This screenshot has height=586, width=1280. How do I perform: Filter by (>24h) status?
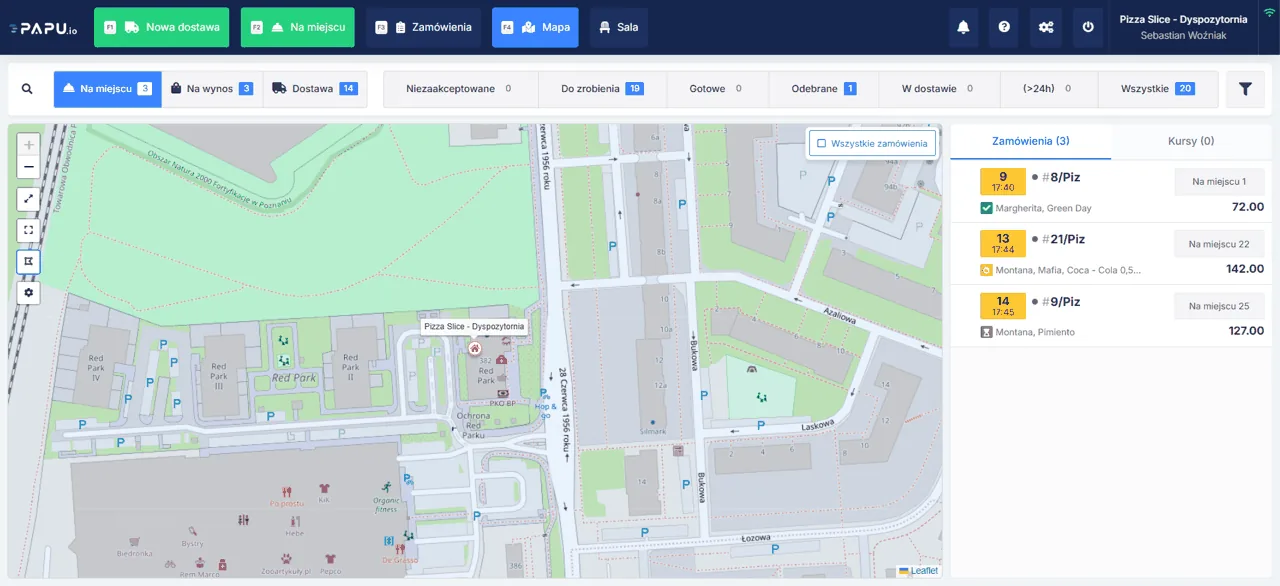tap(1048, 89)
